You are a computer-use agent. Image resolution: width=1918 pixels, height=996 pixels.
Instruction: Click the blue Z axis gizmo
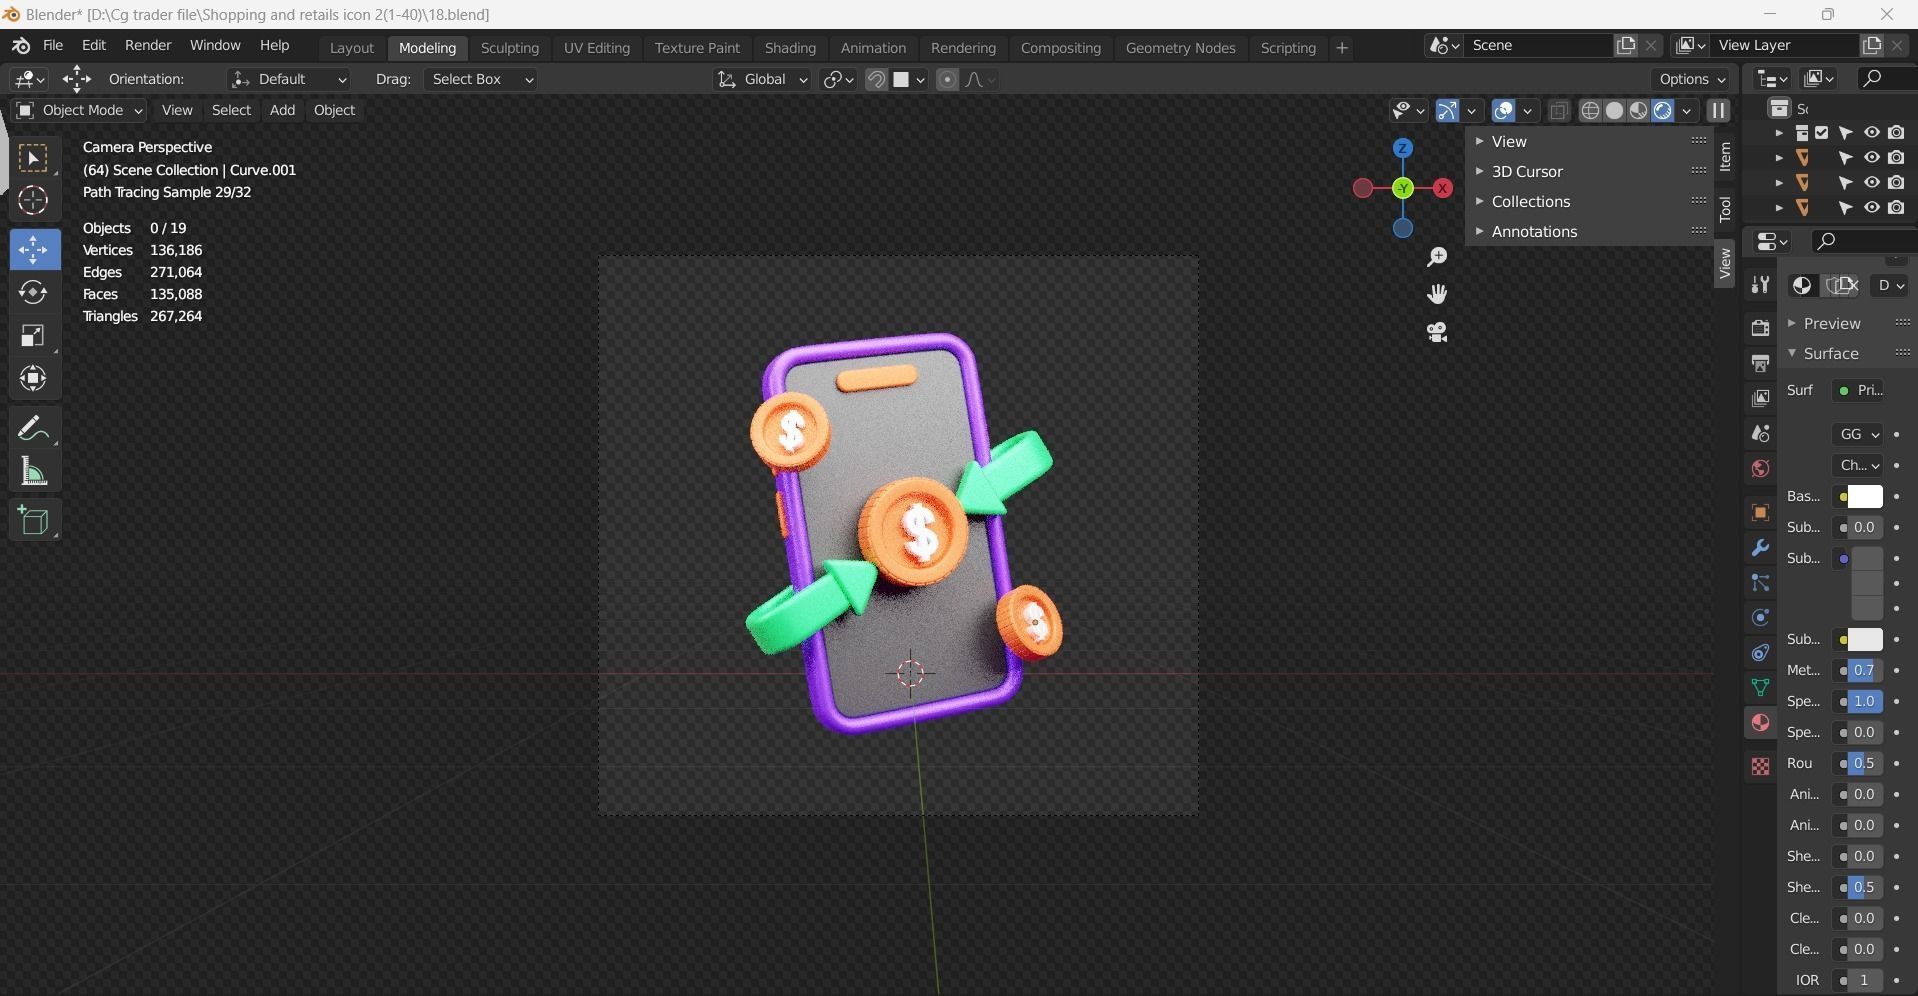pos(1403,148)
